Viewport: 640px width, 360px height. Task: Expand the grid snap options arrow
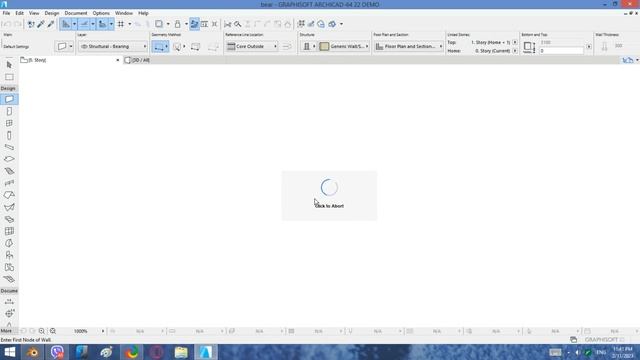[x=129, y=24]
